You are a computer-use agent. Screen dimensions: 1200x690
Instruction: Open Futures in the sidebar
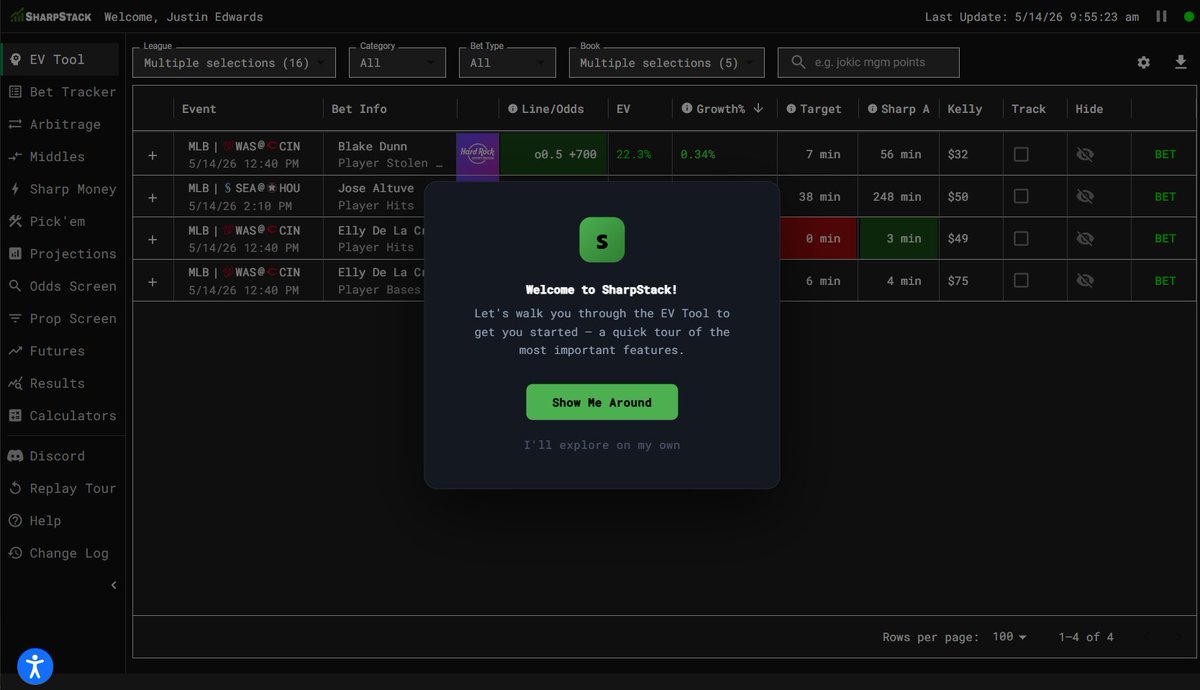tap(60, 351)
